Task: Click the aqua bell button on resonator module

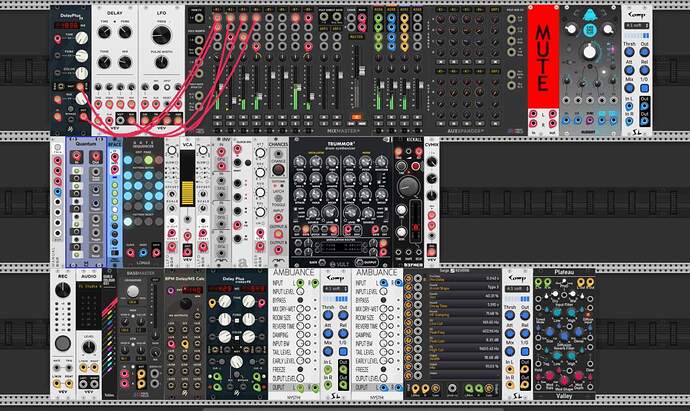Action: pyautogui.click(x=589, y=15)
